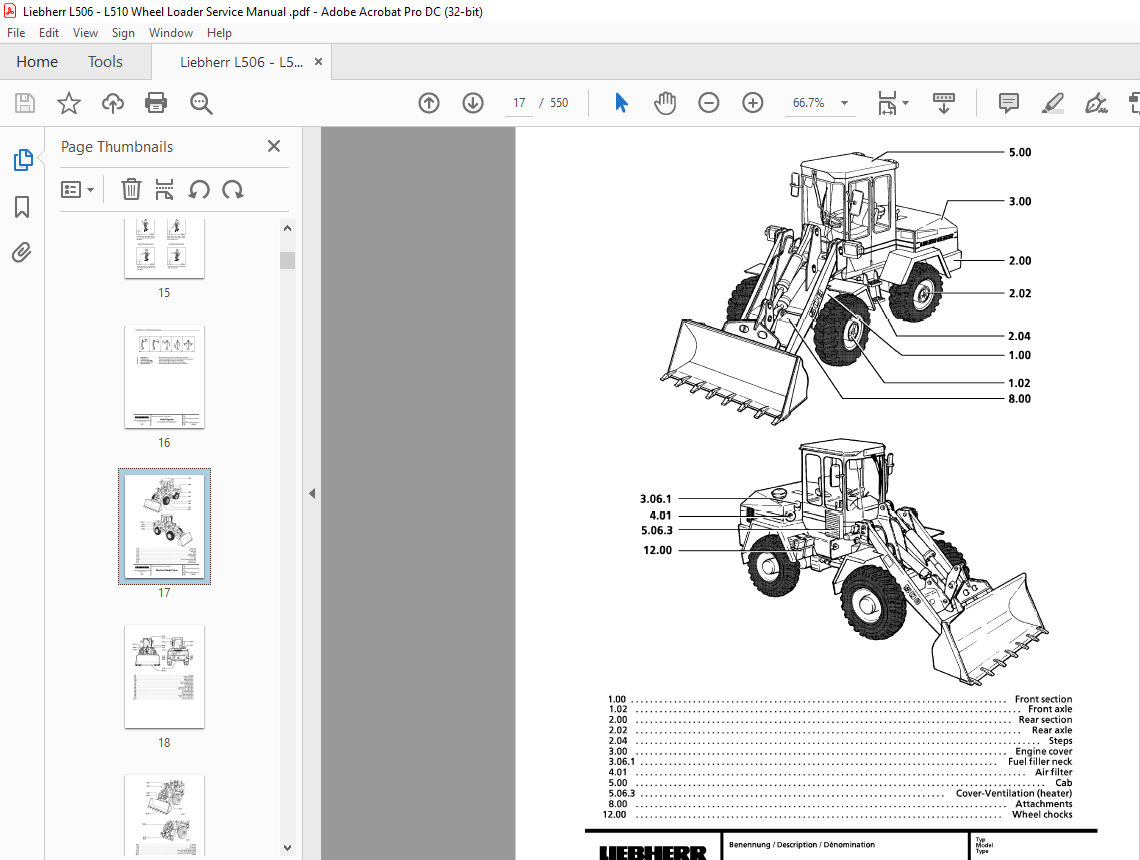The image size is (1140, 860).
Task: Open the Edit menu
Action: pyautogui.click(x=49, y=33)
